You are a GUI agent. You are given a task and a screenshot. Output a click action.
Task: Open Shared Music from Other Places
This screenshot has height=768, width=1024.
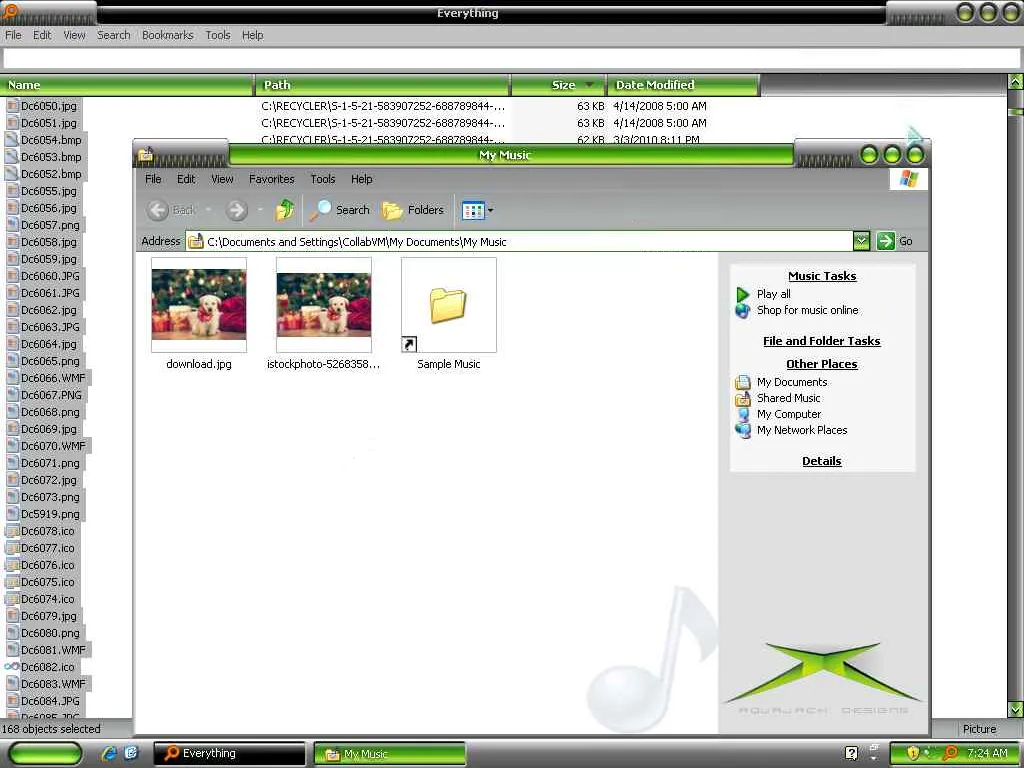coord(788,398)
